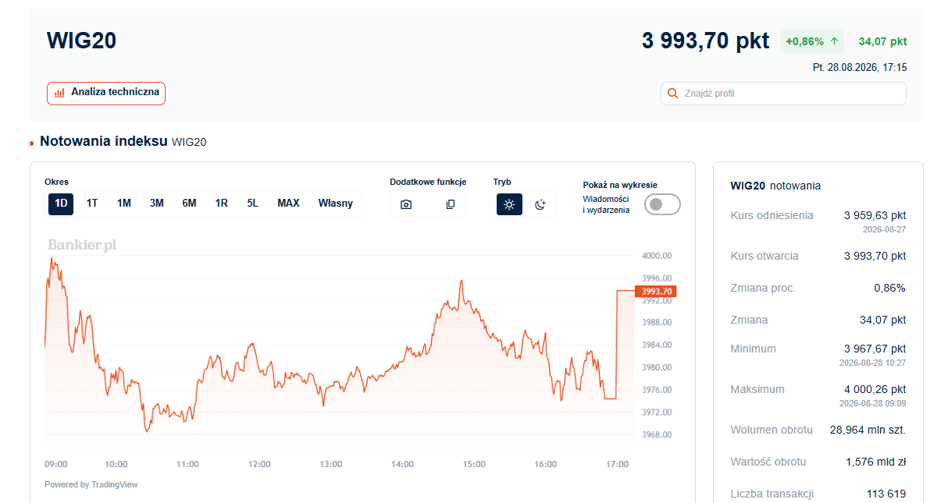This screenshot has height=503, width=948.
Task: Click the 13:00 time axis label
Action: pos(331,464)
